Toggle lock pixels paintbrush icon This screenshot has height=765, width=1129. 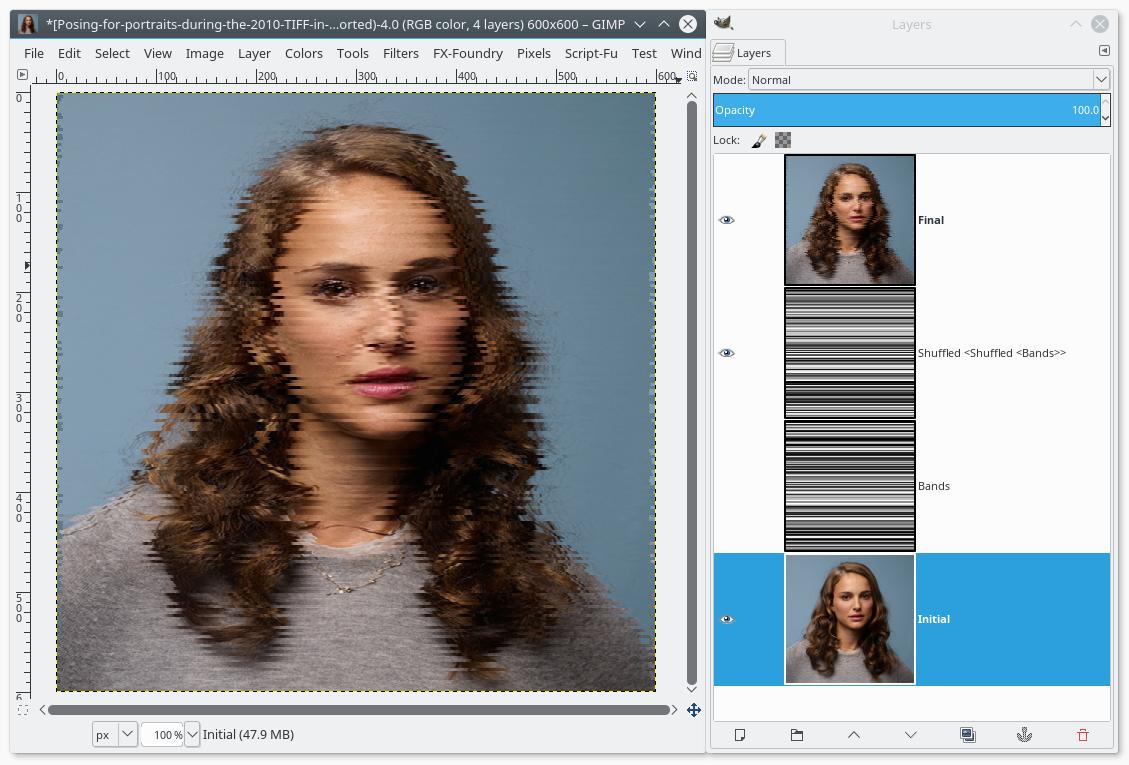(x=759, y=141)
